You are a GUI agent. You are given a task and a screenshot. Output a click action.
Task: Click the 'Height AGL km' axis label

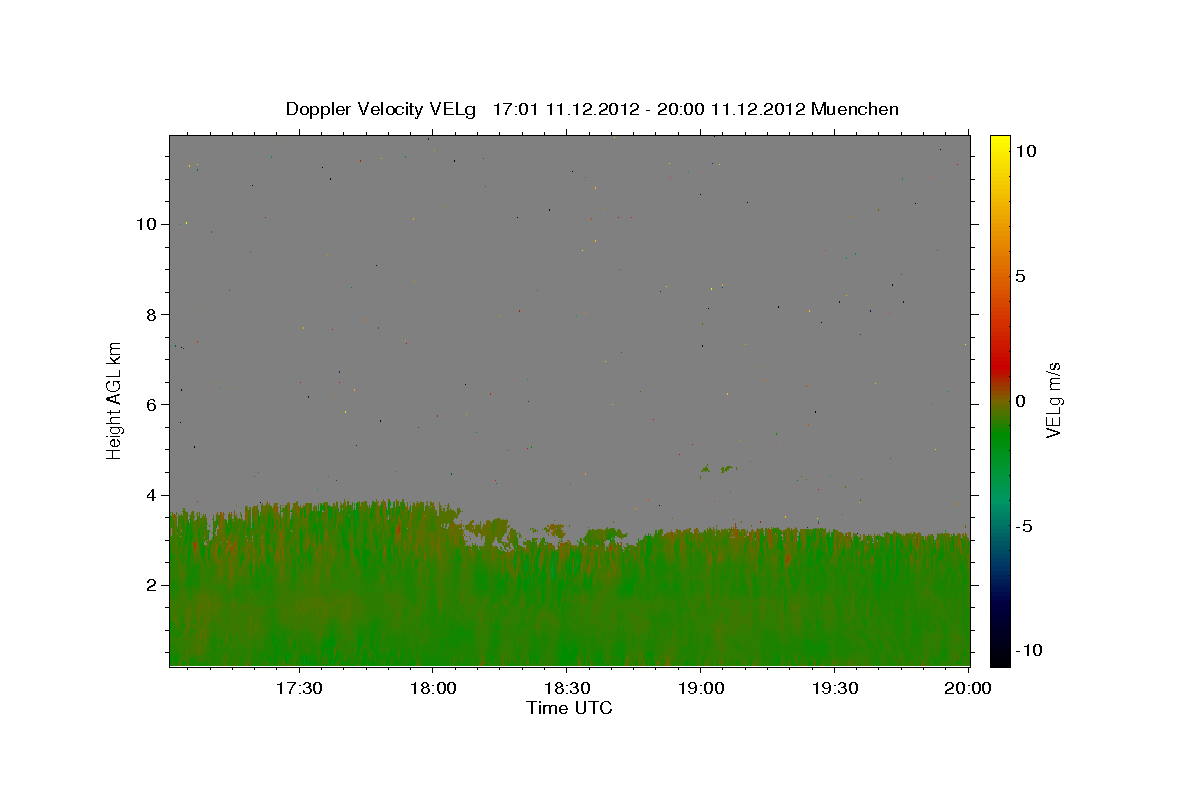click(115, 400)
